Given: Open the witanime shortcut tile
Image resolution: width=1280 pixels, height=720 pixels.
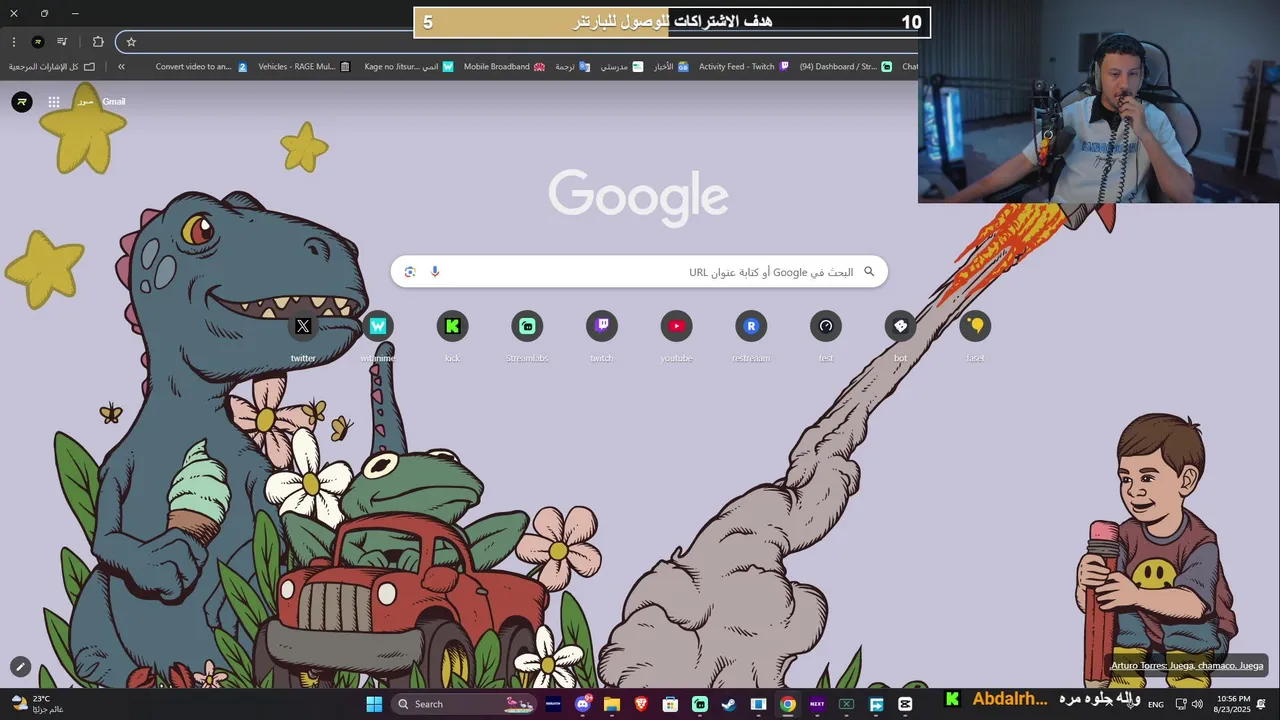Looking at the screenshot, I should pyautogui.click(x=378, y=337).
